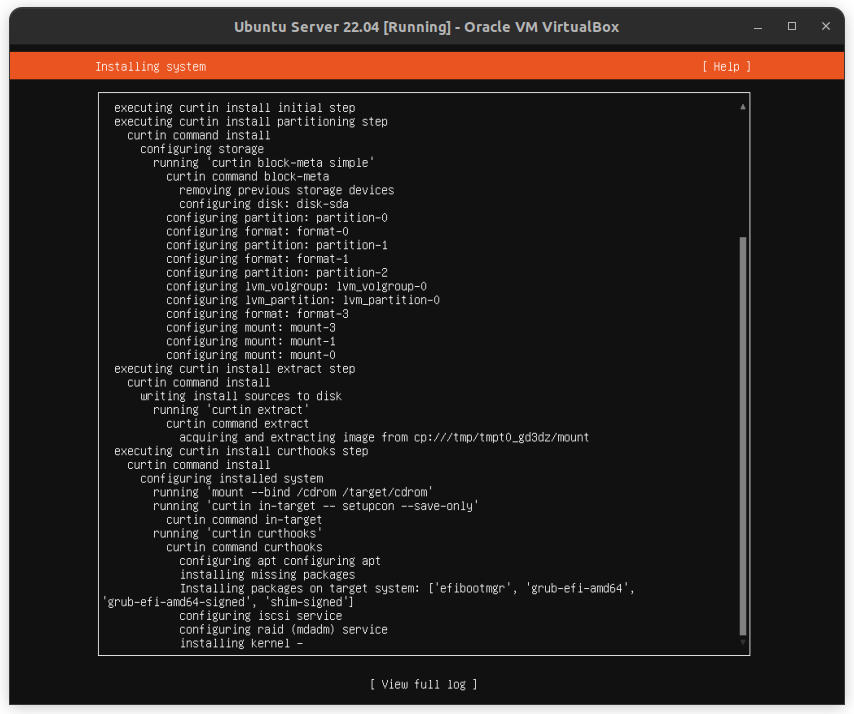Click 'configuring mount: mount-3' line
The width and height of the screenshot is (854, 714).
pyautogui.click(x=251, y=327)
